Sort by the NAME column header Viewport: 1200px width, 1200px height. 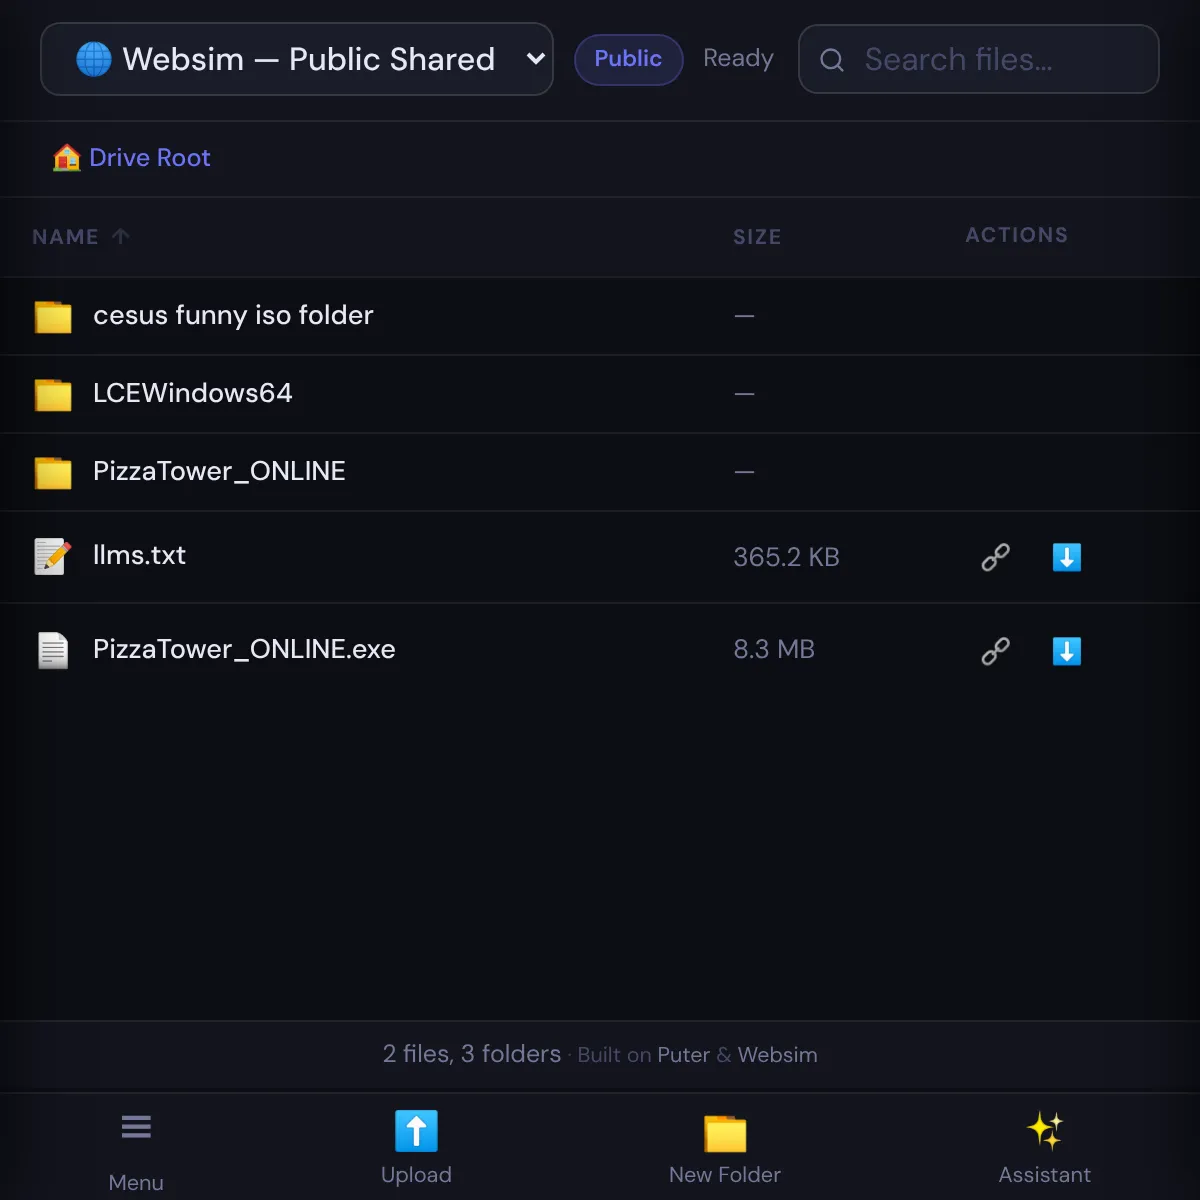click(66, 237)
